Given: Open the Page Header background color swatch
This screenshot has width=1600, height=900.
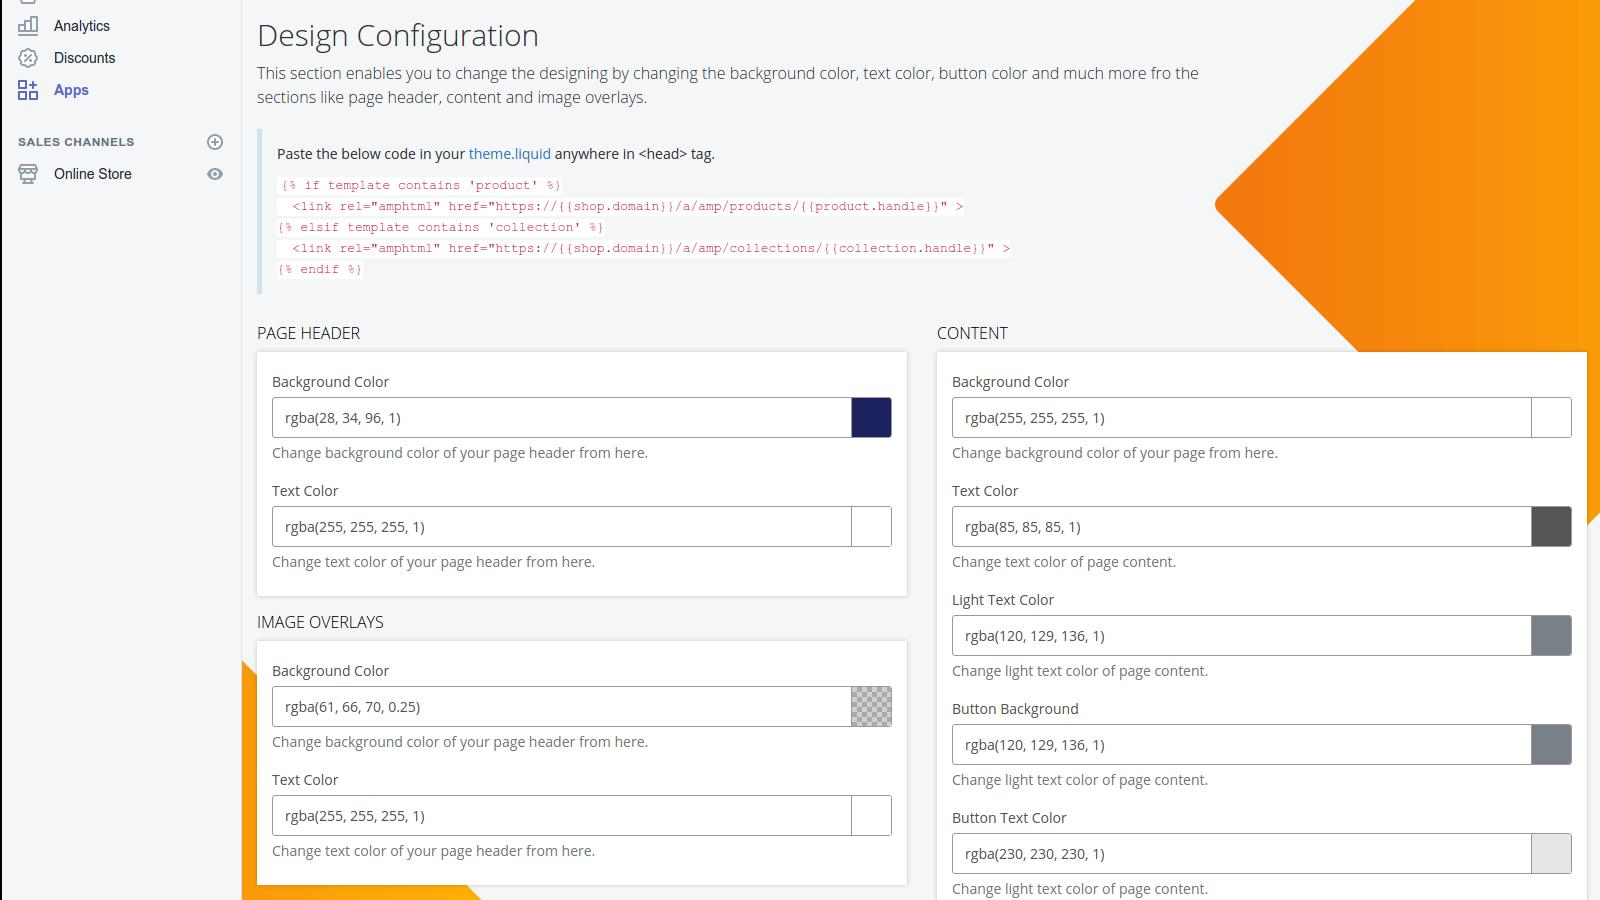Looking at the screenshot, I should coord(871,417).
